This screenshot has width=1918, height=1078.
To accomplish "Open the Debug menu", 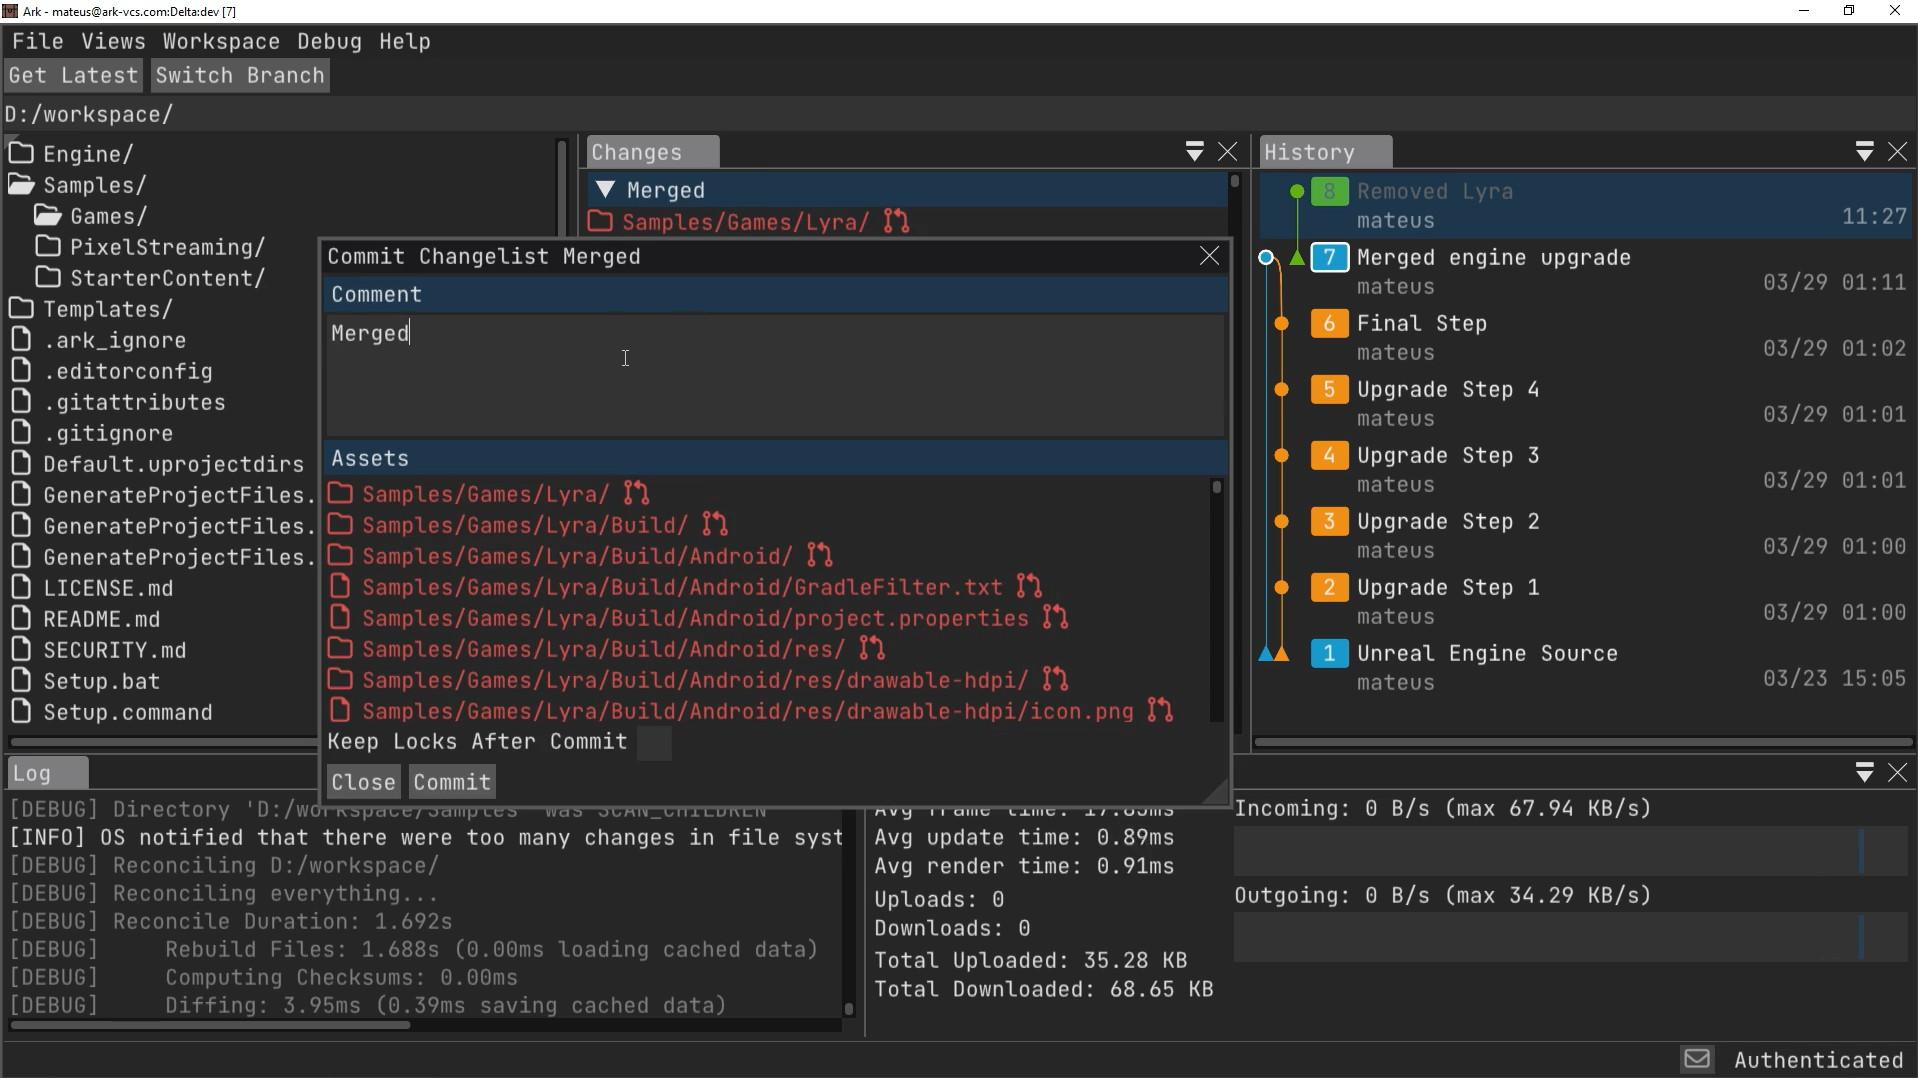I will tap(329, 42).
